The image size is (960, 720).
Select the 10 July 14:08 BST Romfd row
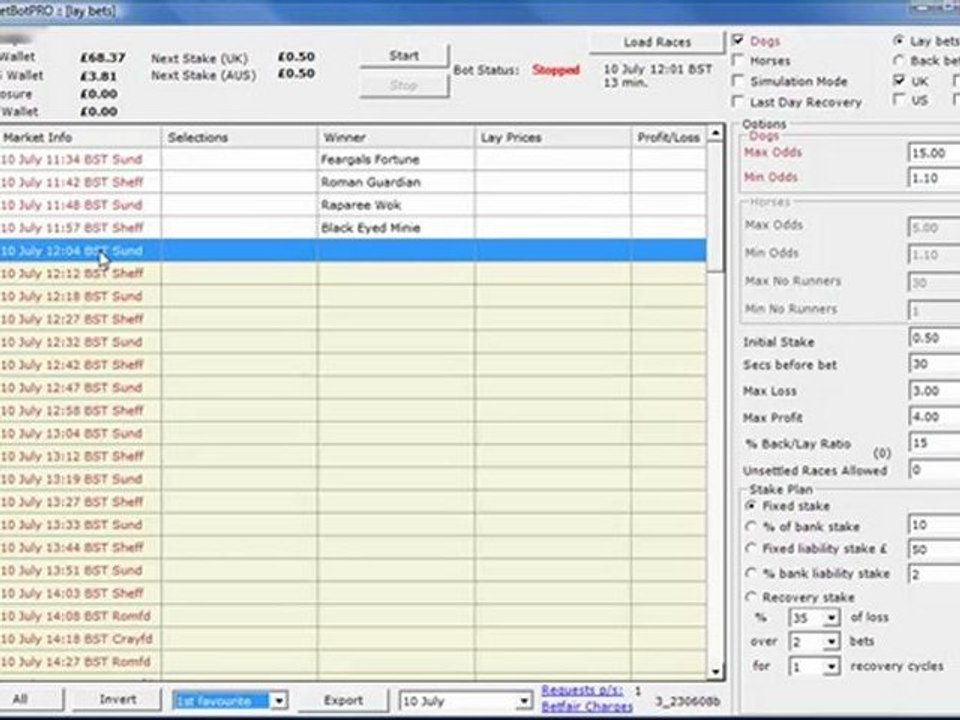353,616
